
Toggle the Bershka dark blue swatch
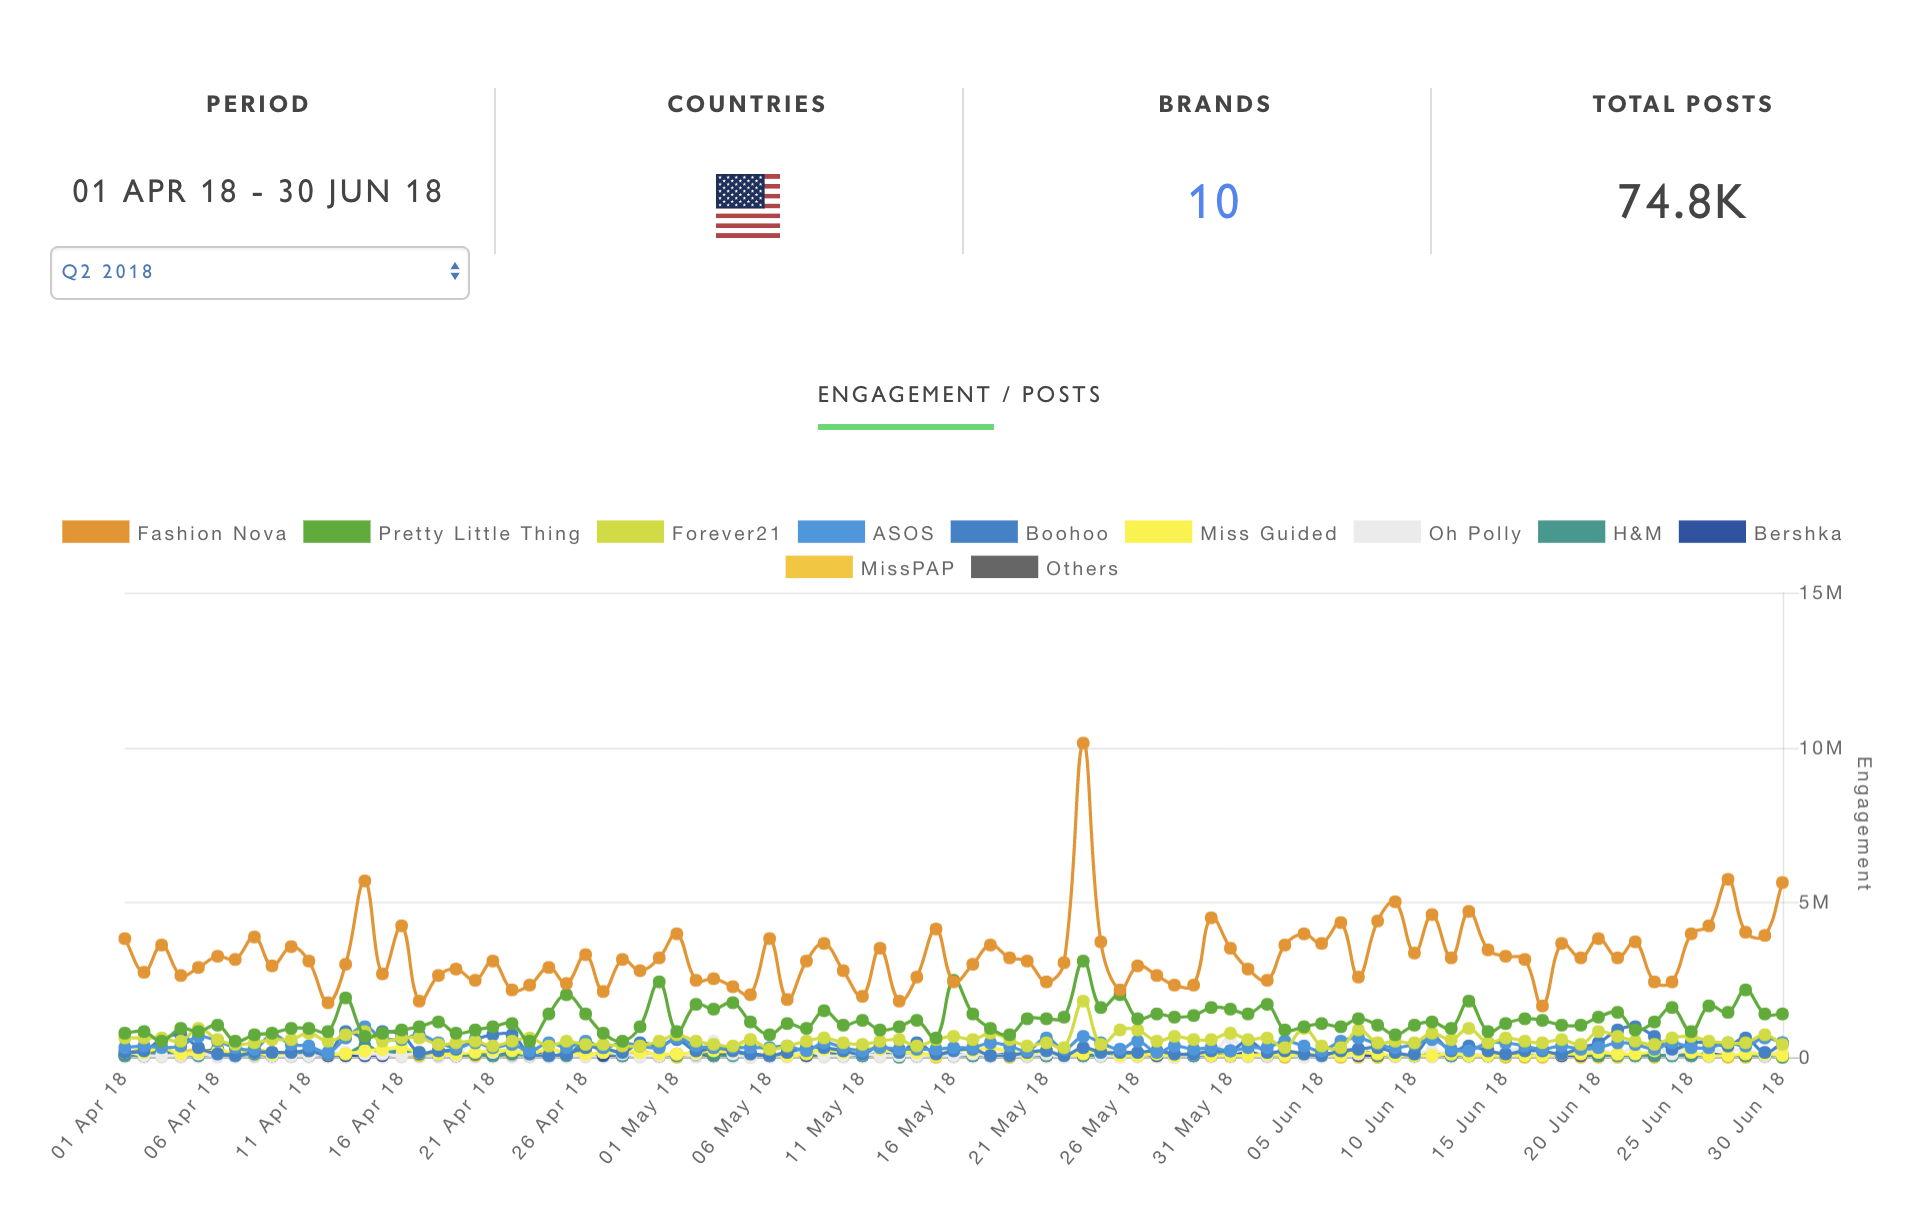[x=1712, y=532]
